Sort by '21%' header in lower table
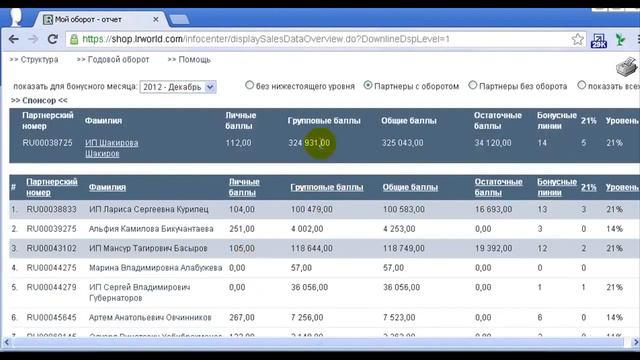This screenshot has height=360, width=640. (x=589, y=187)
